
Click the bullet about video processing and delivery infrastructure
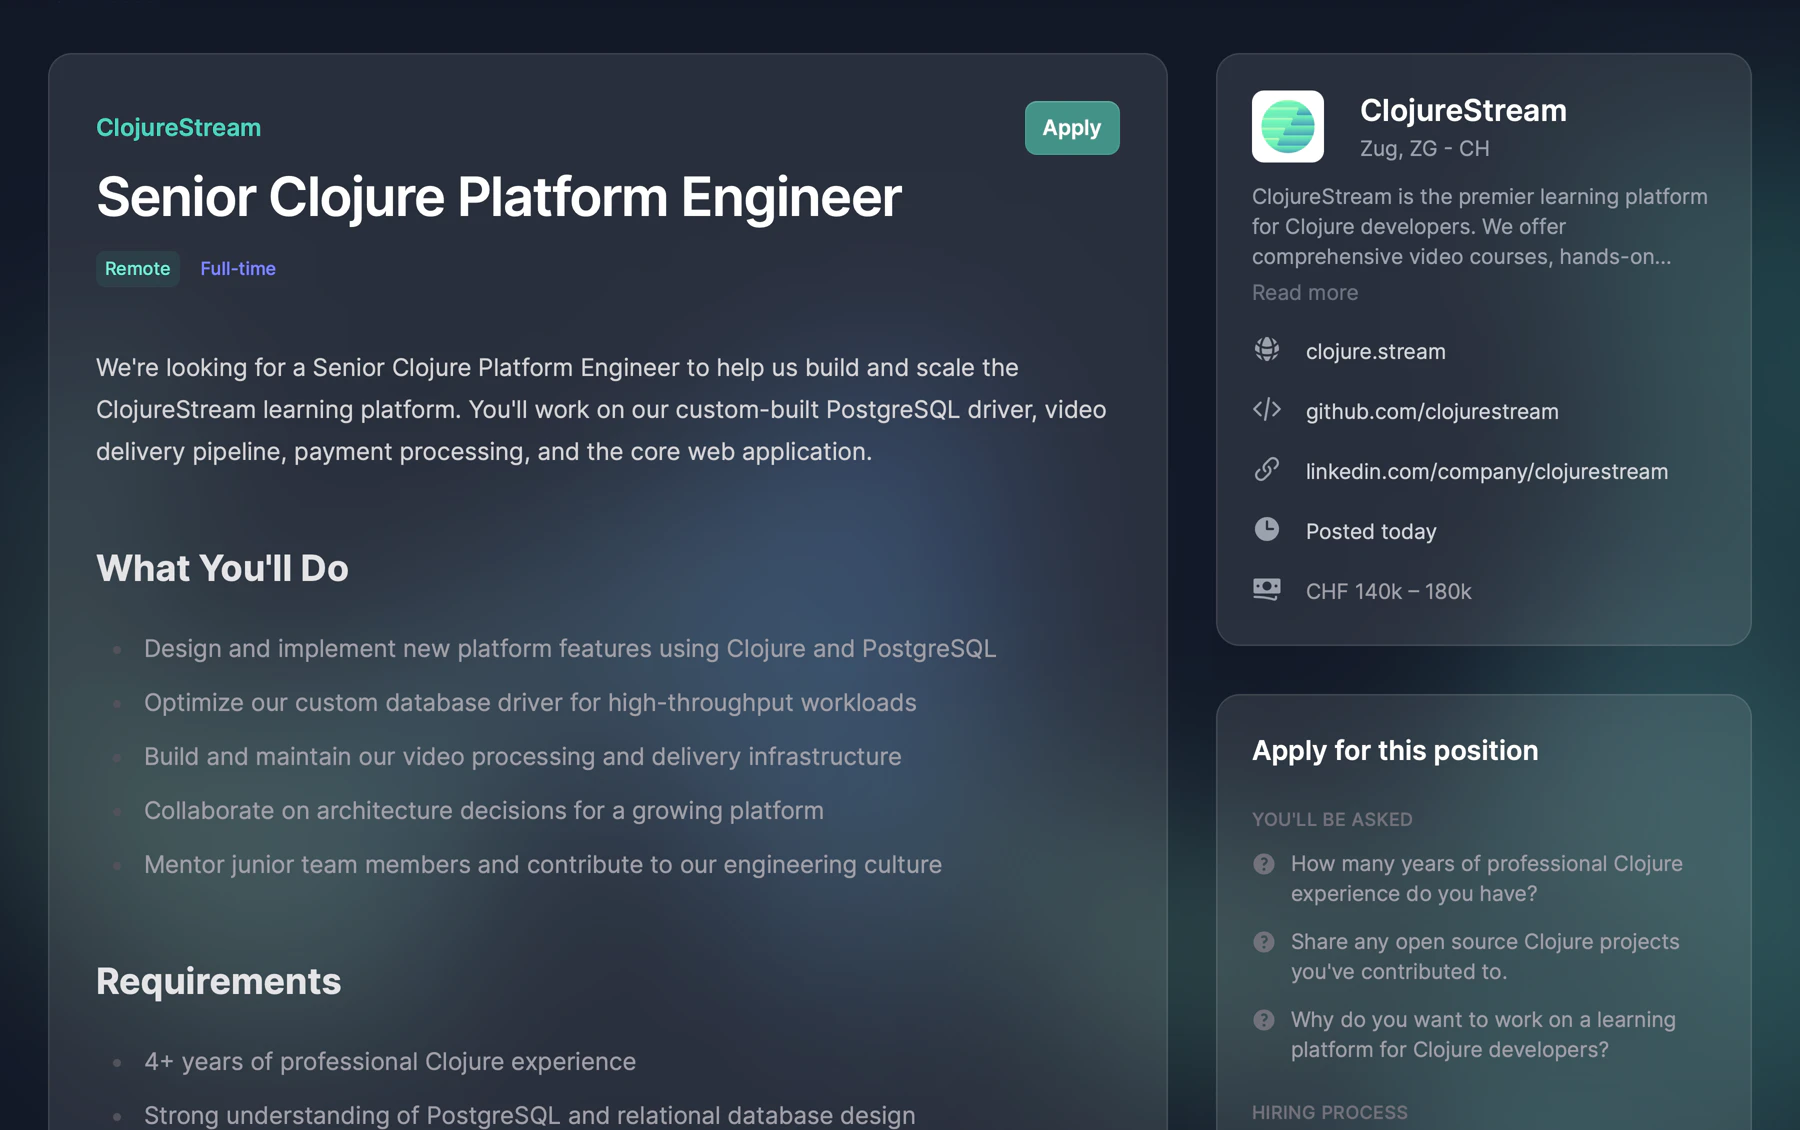[x=522, y=757]
